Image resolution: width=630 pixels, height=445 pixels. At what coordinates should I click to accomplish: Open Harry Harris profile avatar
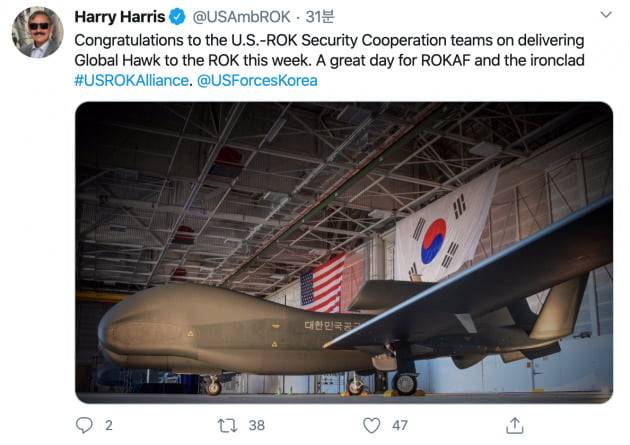(37, 31)
